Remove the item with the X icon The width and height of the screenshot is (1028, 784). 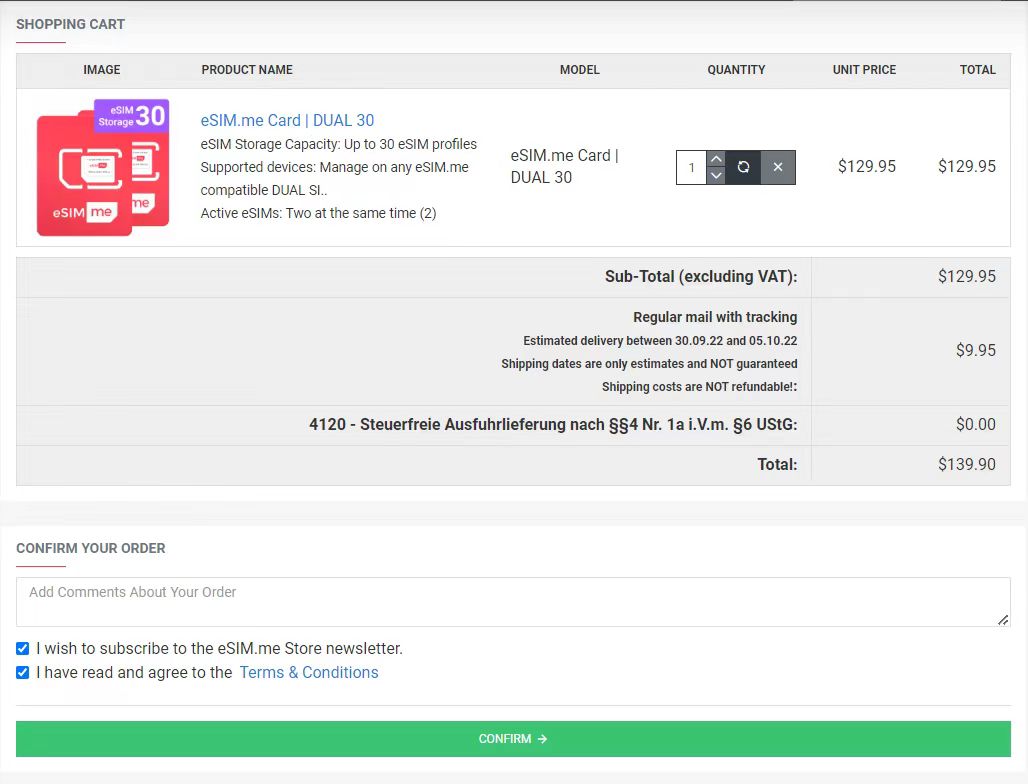click(778, 167)
